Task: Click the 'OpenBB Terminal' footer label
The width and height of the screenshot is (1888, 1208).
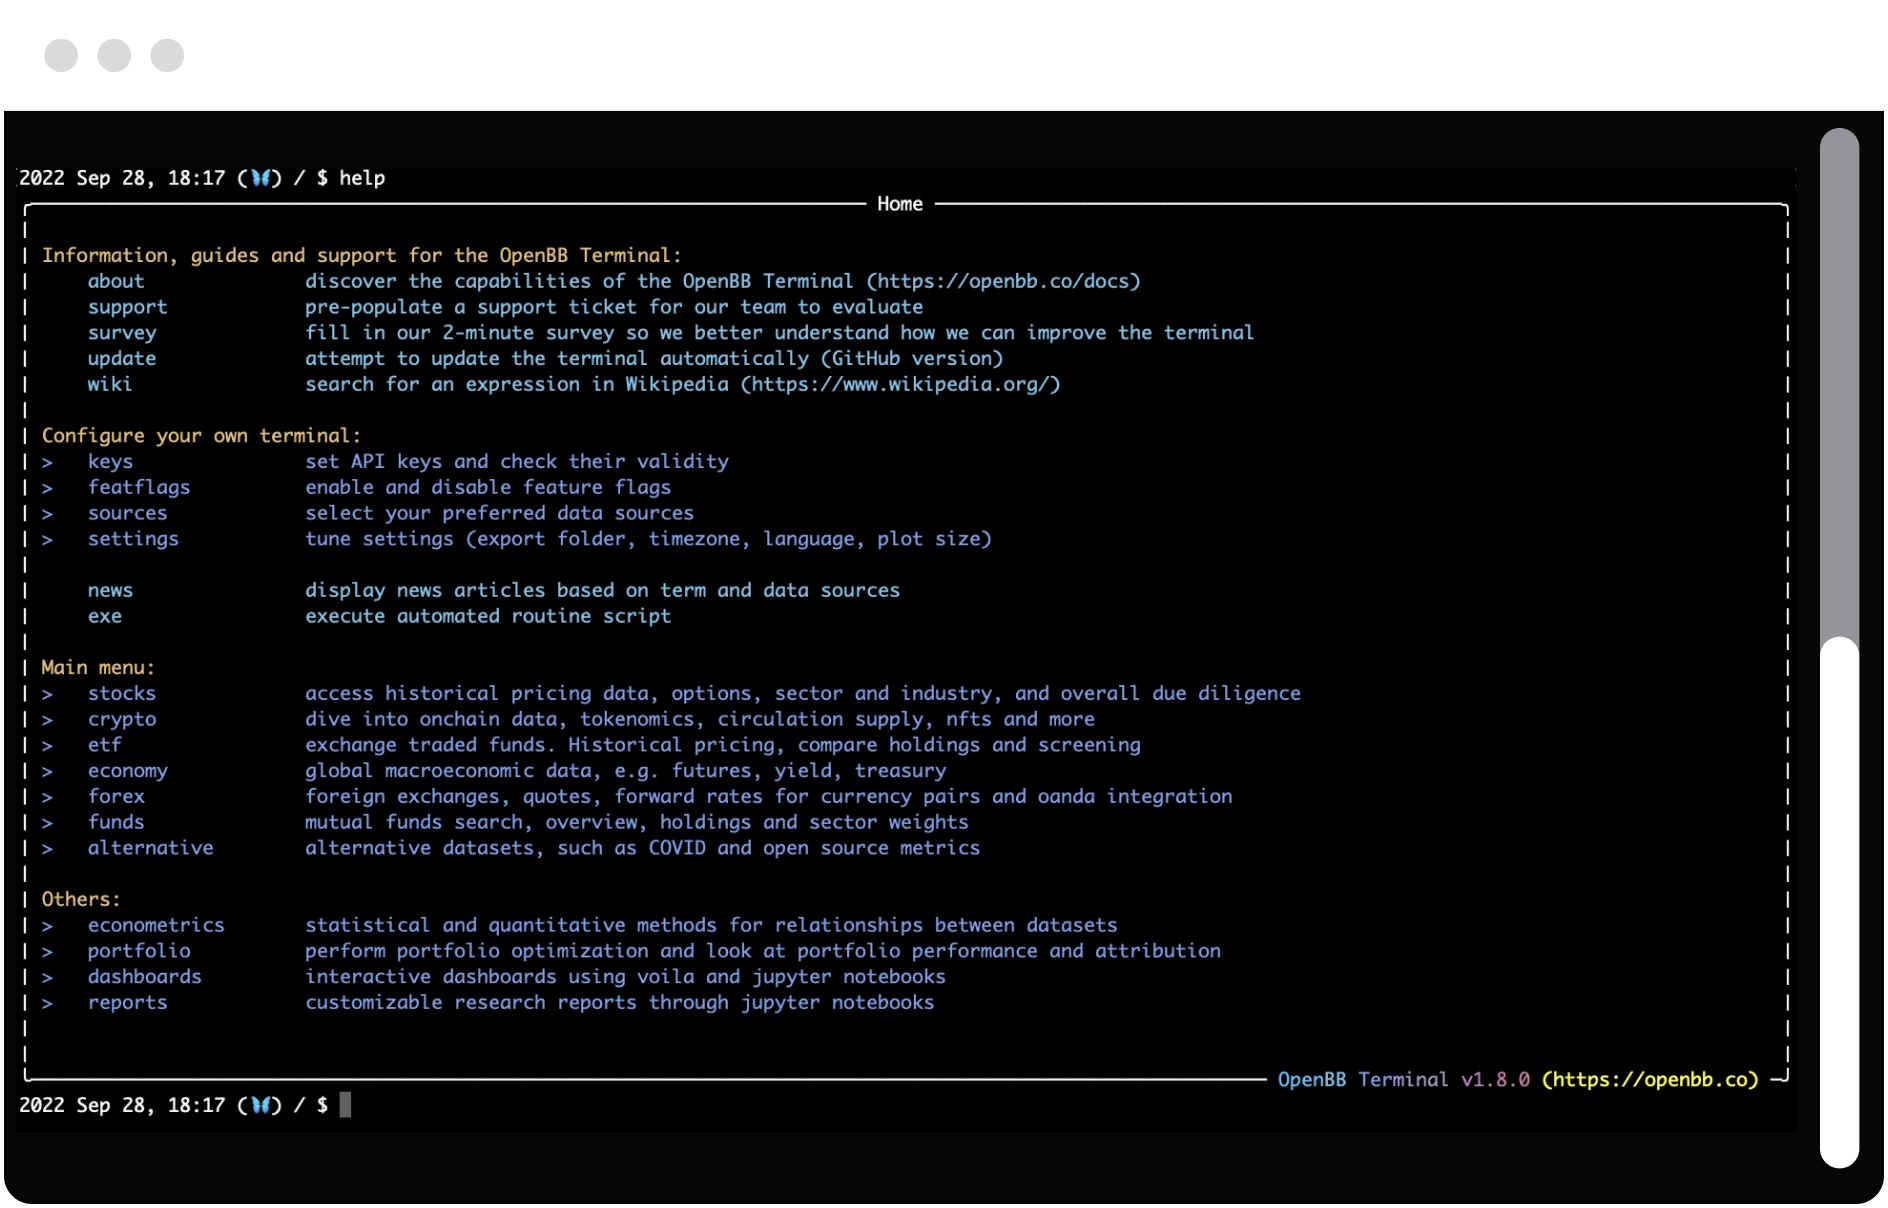Action: 1363,1080
